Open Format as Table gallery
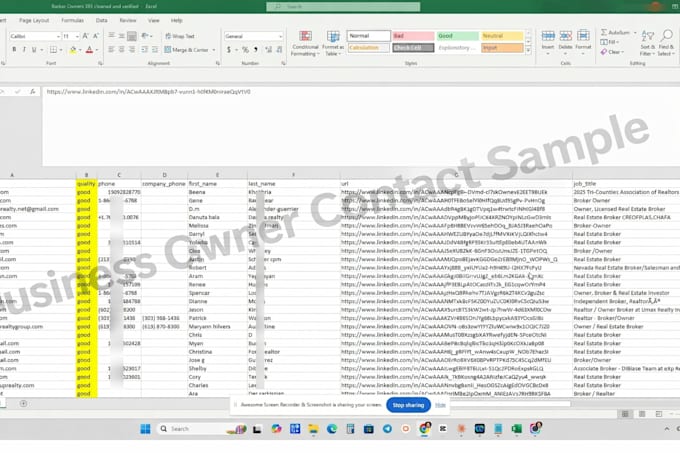Viewport: 680px width, 453px height. click(x=333, y=43)
